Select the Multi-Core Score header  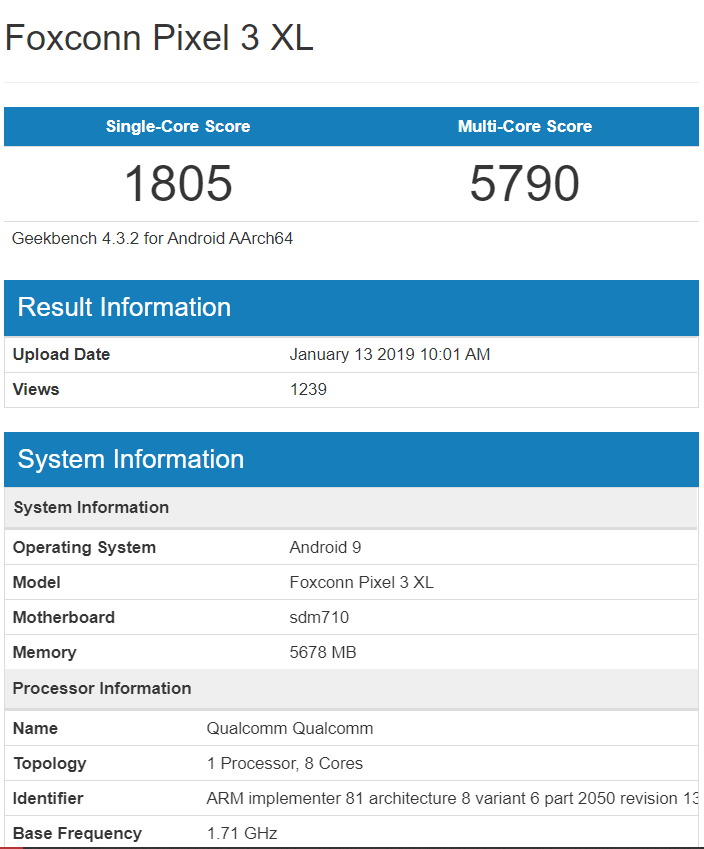click(525, 126)
